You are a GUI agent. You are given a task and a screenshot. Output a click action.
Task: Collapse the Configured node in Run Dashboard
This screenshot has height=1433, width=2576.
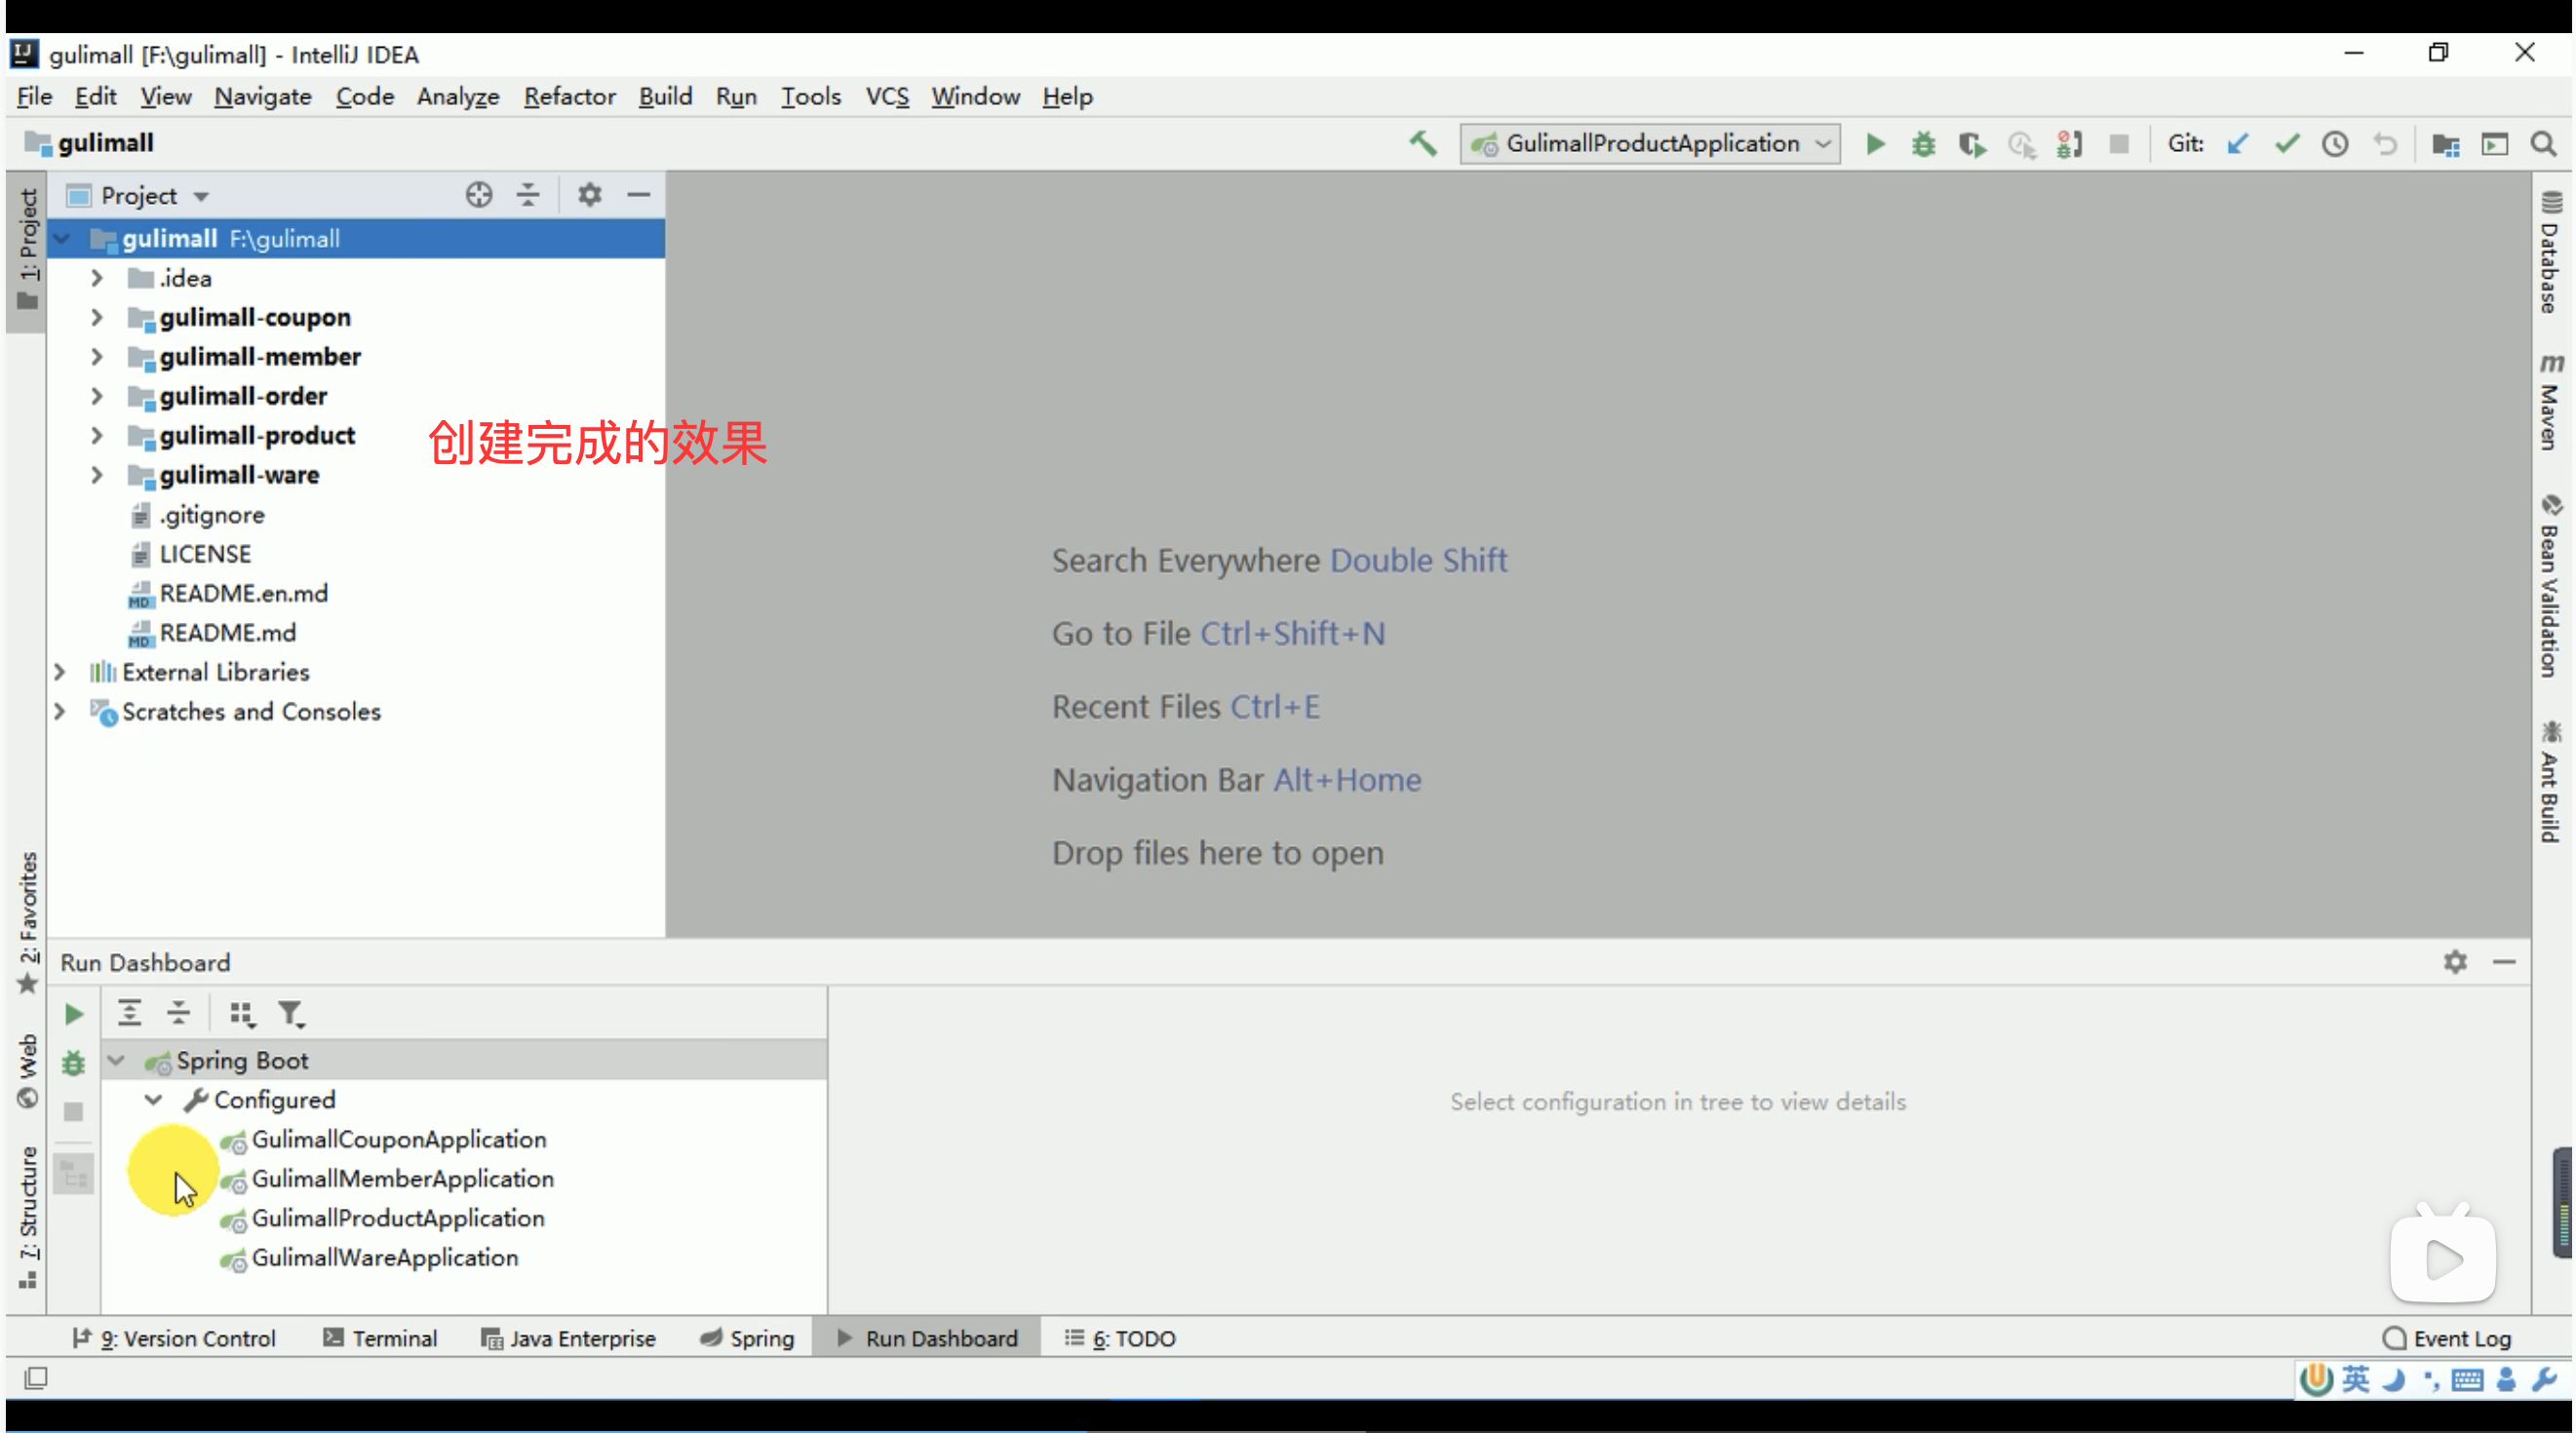pyautogui.click(x=153, y=1100)
